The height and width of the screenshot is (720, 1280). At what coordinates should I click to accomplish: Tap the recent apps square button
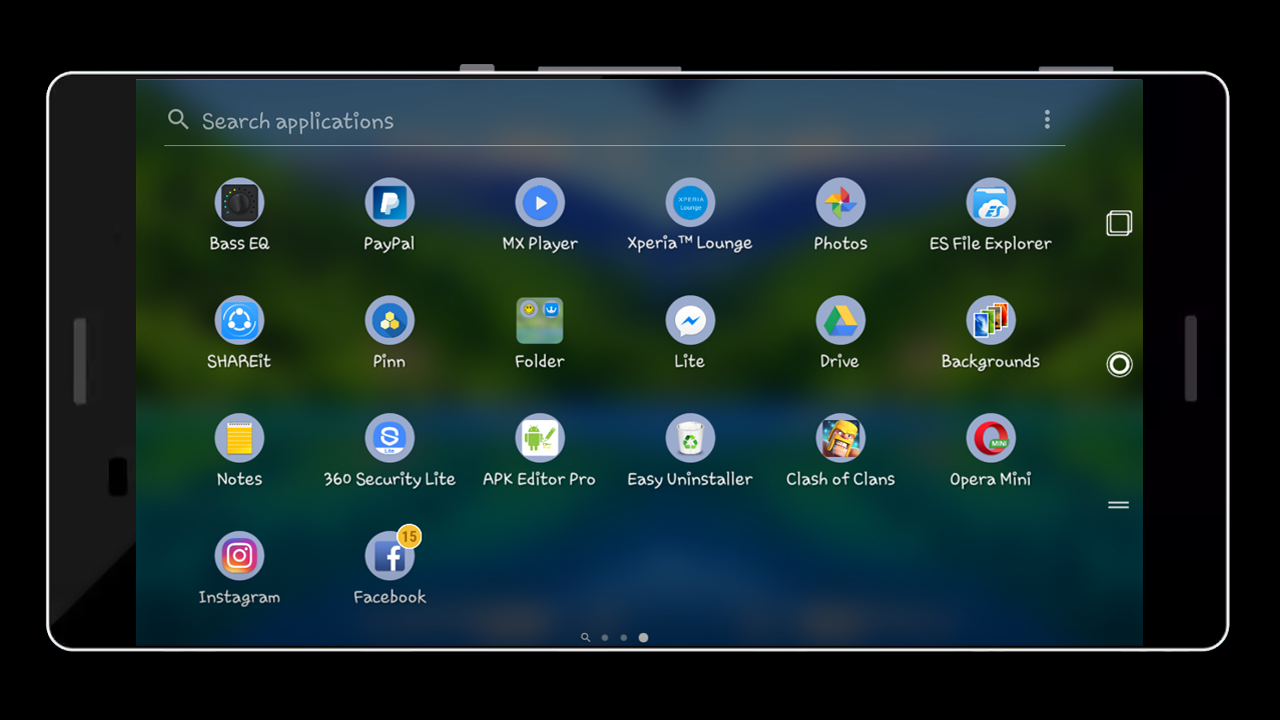[x=1119, y=223]
